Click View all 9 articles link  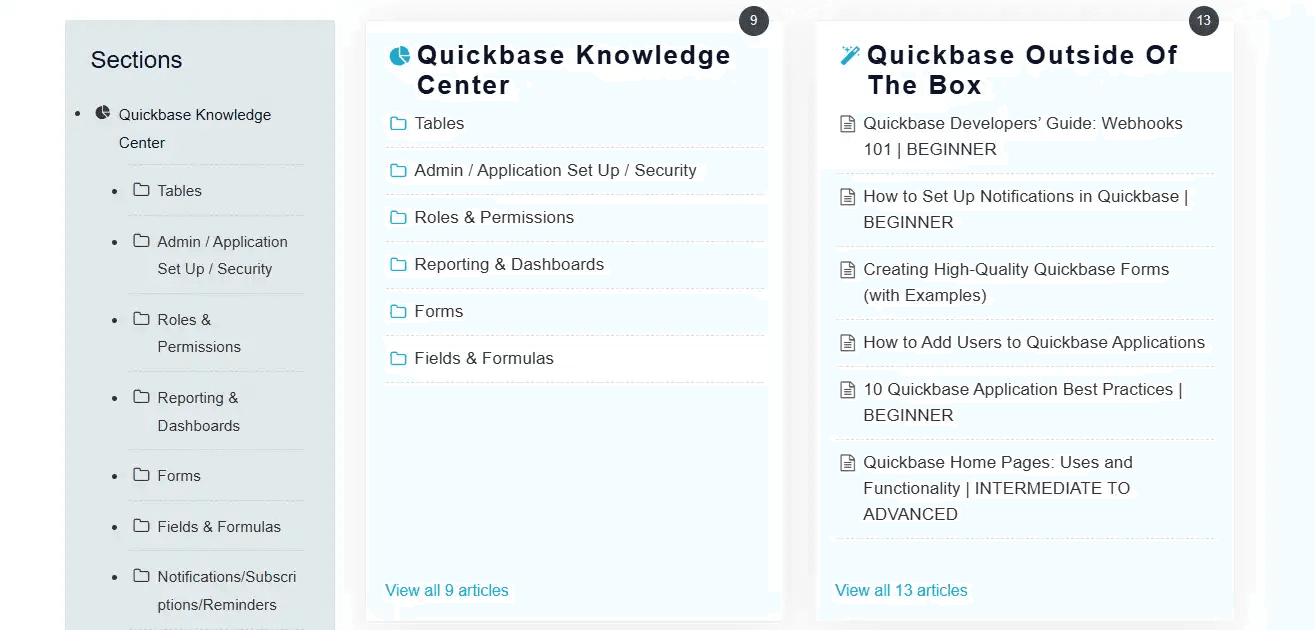pyautogui.click(x=447, y=590)
